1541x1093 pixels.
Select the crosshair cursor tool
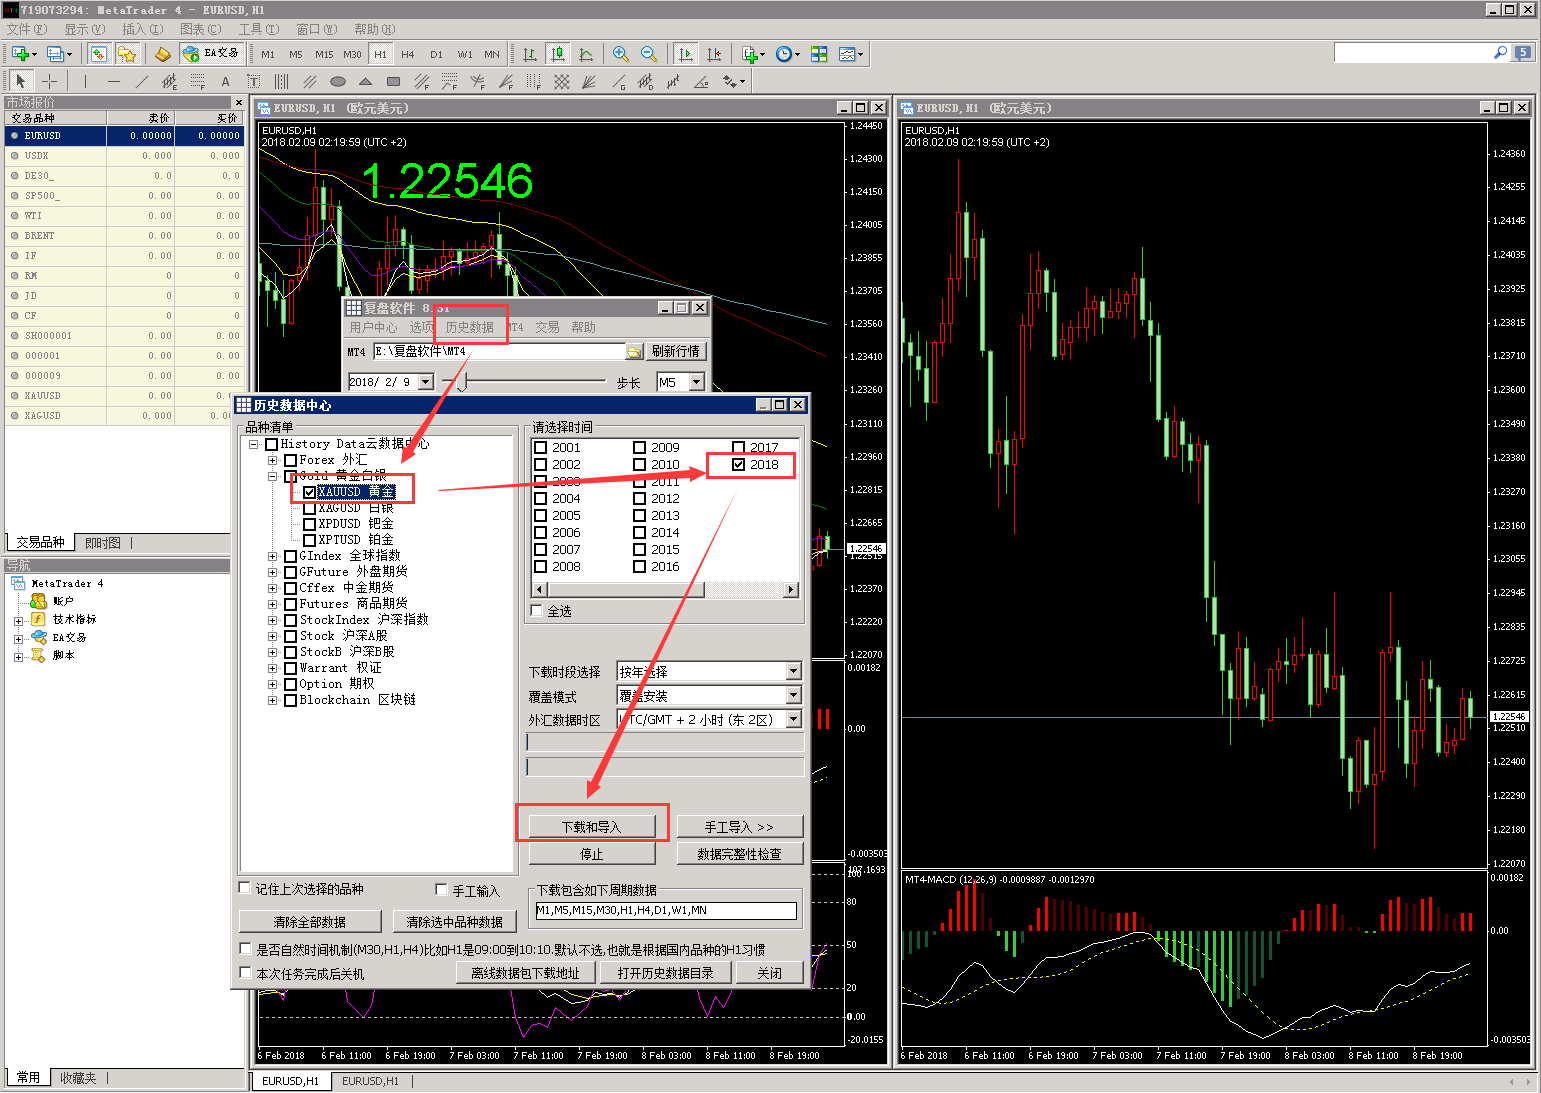(49, 81)
